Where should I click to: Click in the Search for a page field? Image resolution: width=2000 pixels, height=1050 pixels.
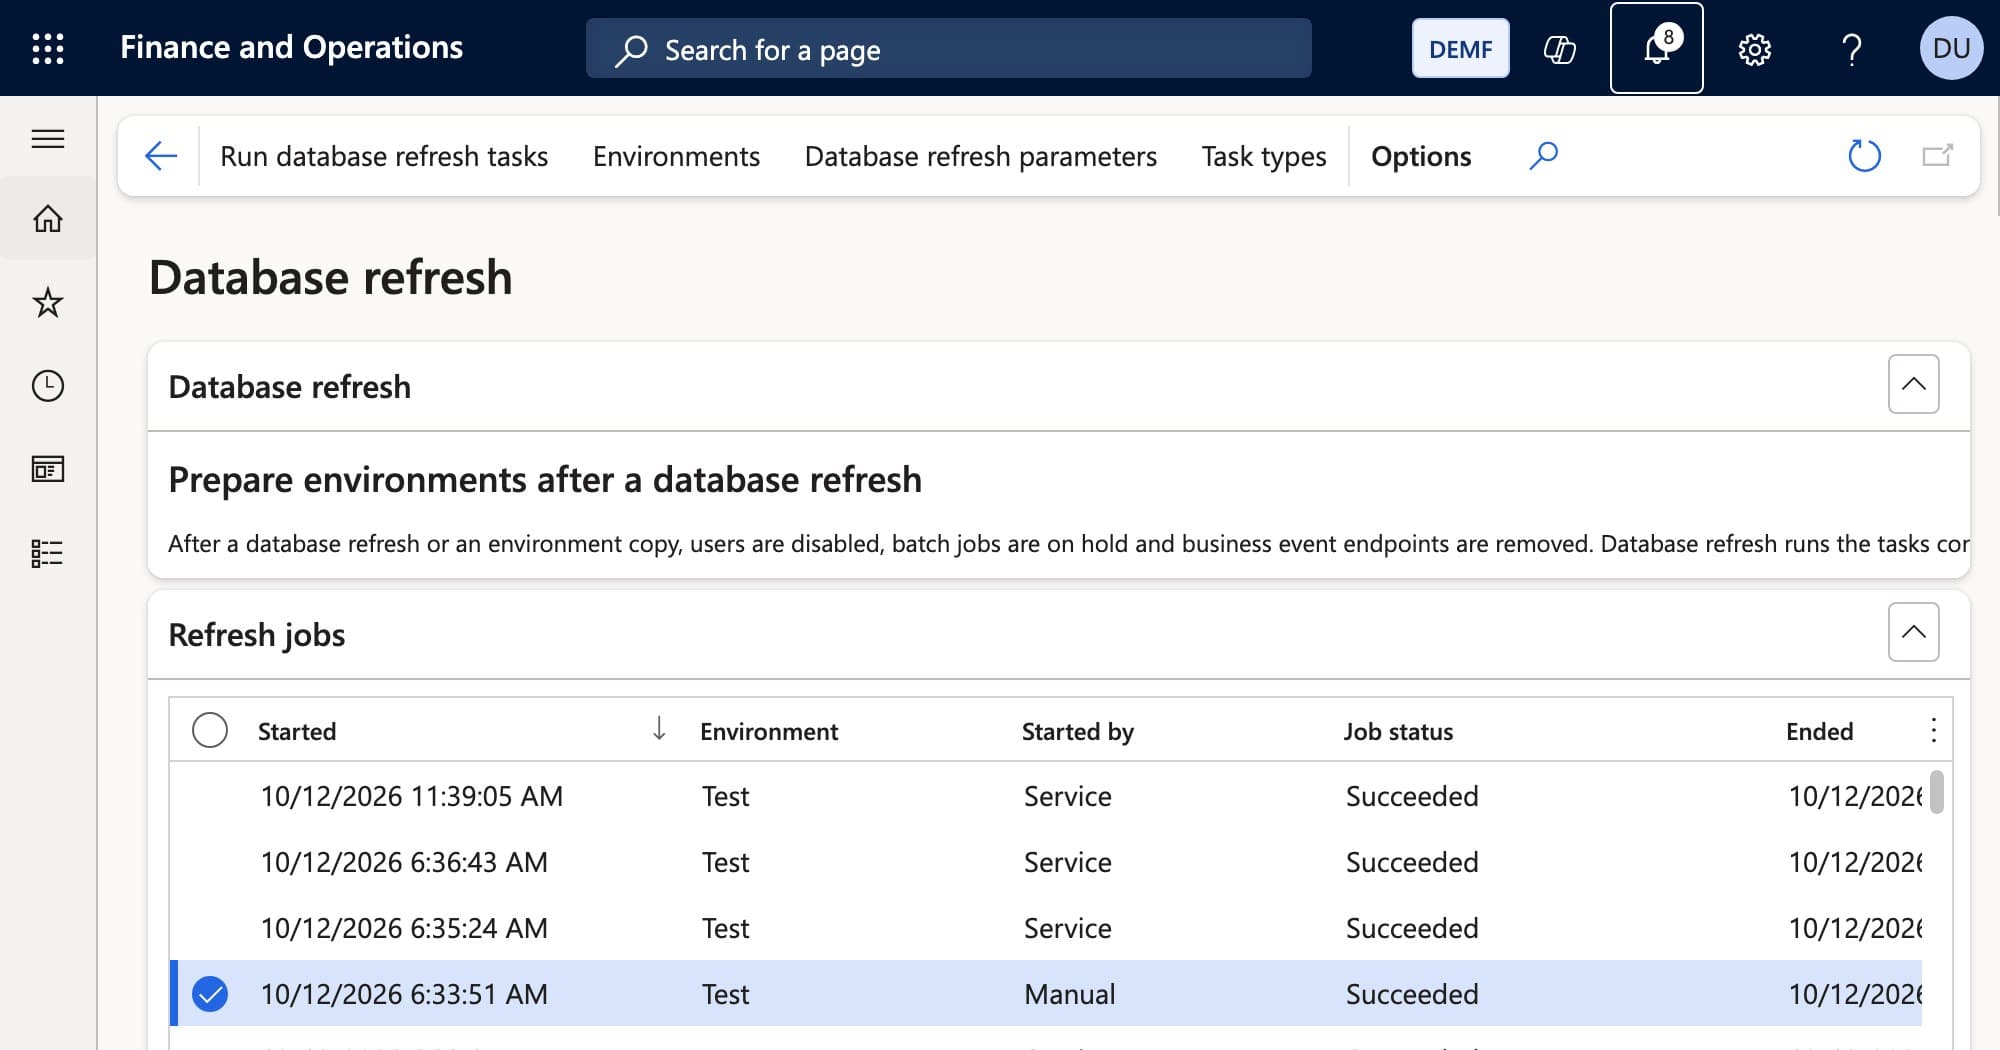pos(948,49)
